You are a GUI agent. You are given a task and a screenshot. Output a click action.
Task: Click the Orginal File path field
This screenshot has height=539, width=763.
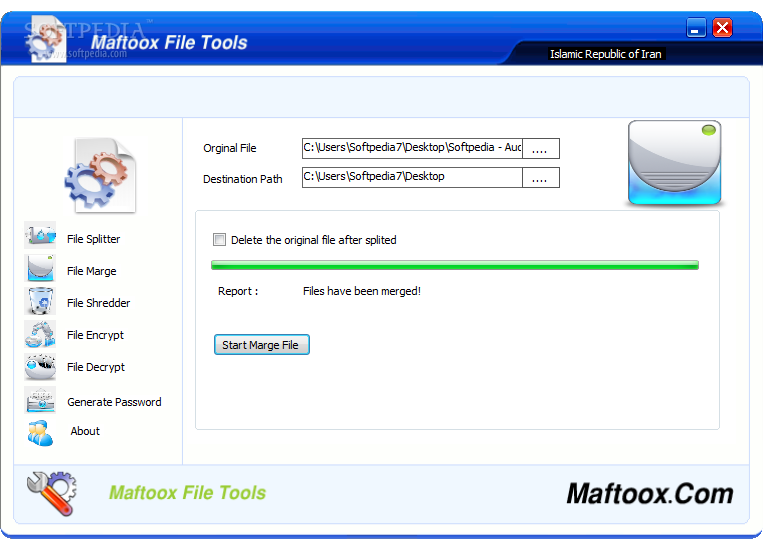pos(412,148)
